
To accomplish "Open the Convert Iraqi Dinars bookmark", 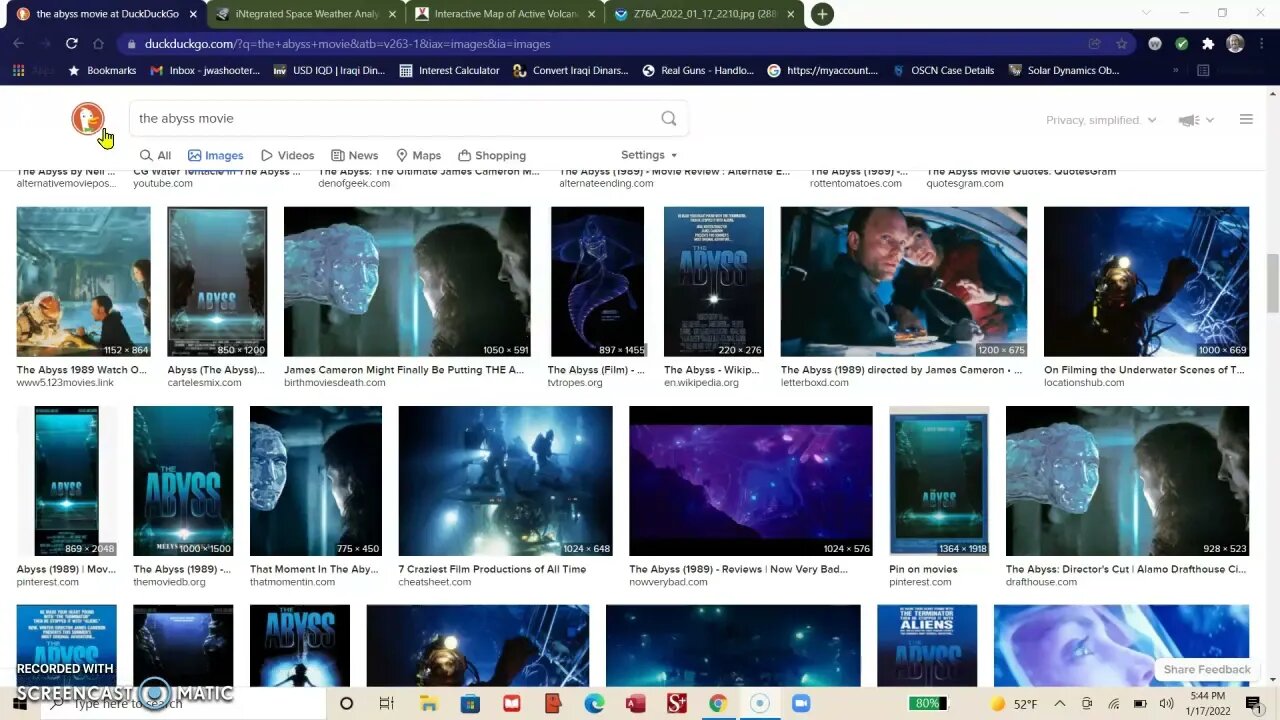I will pos(570,71).
